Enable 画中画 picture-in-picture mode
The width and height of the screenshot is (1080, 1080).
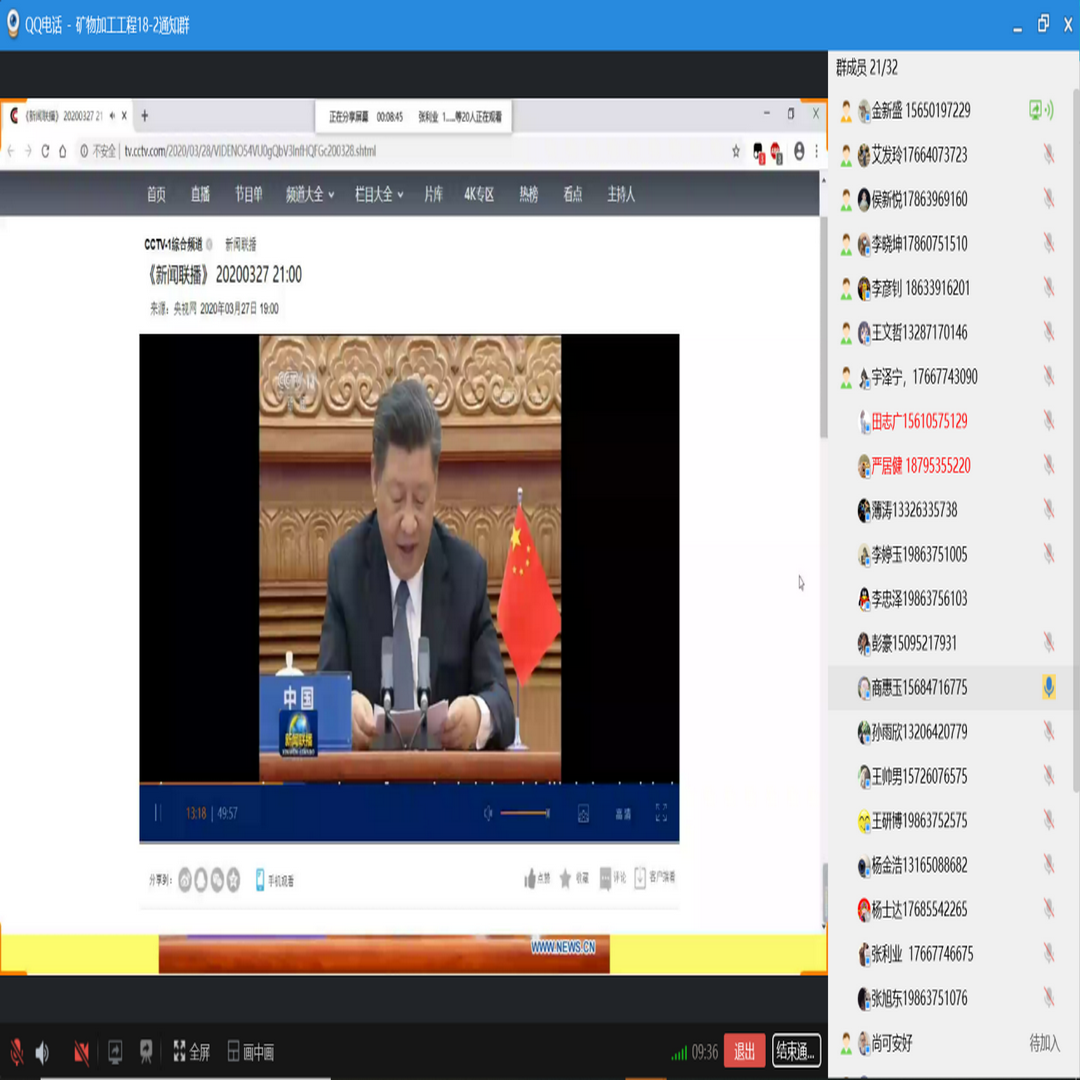coord(250,1052)
